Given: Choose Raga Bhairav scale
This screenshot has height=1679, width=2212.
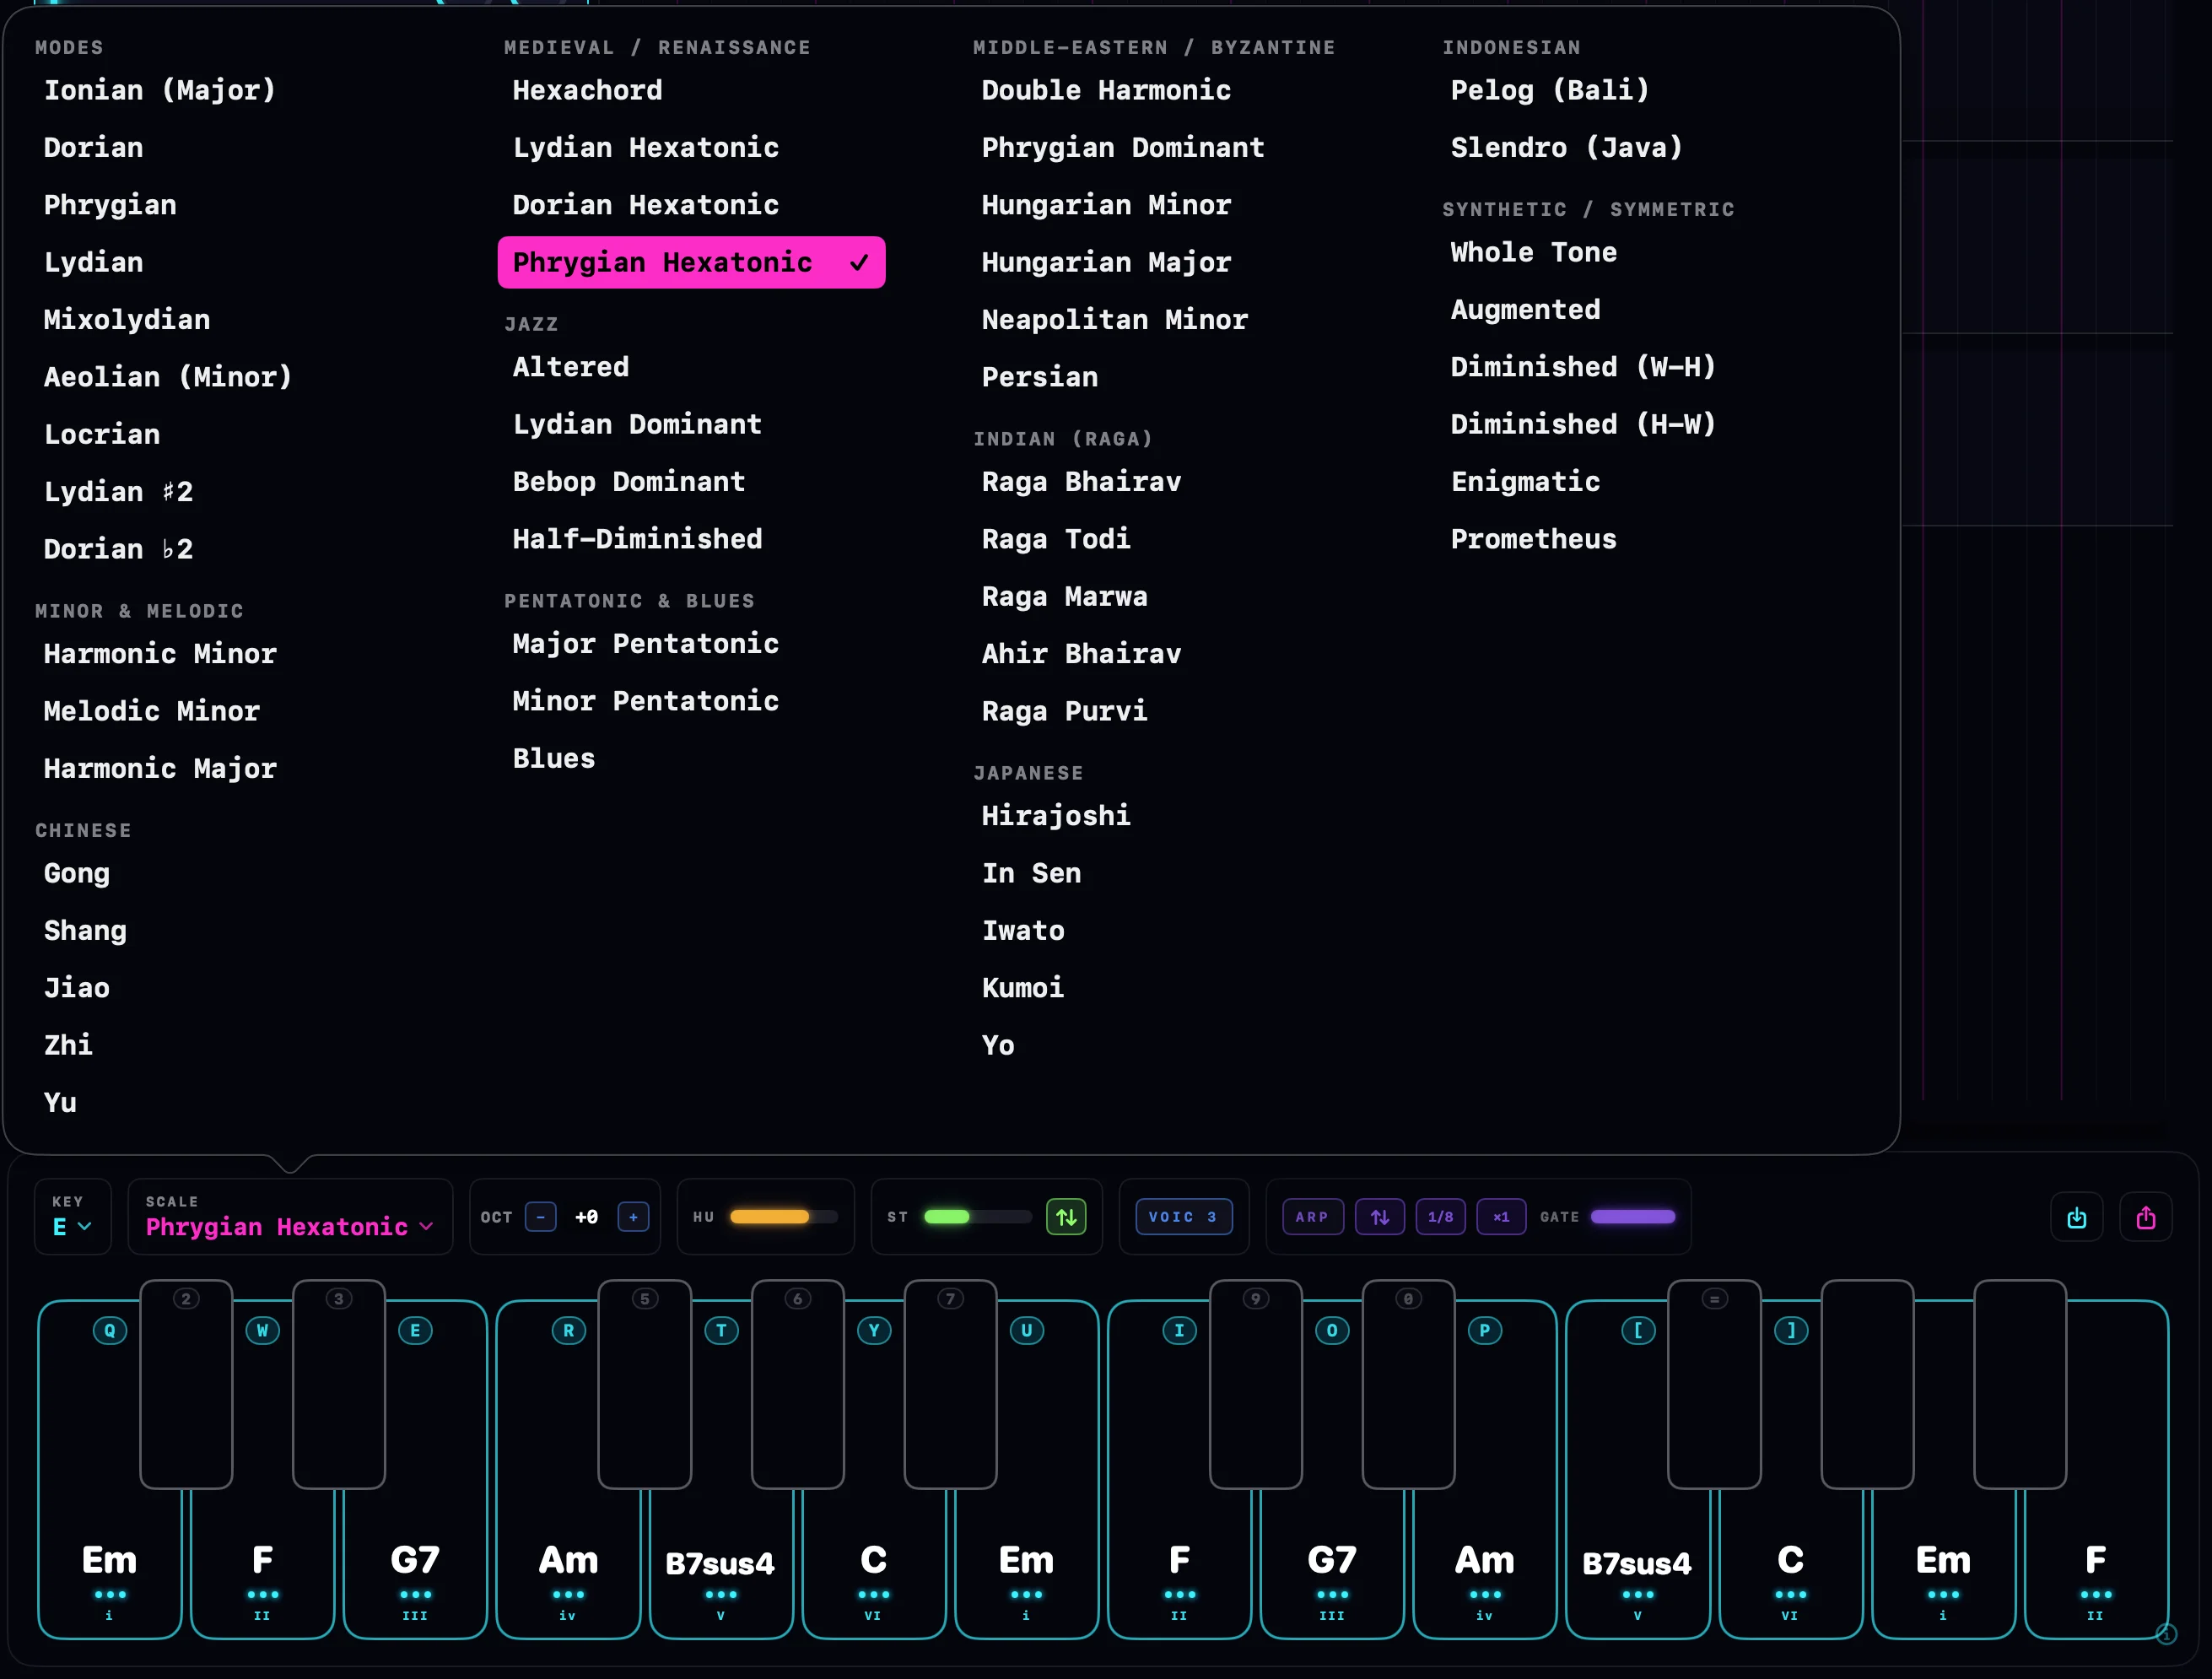Looking at the screenshot, I should (x=1081, y=482).
